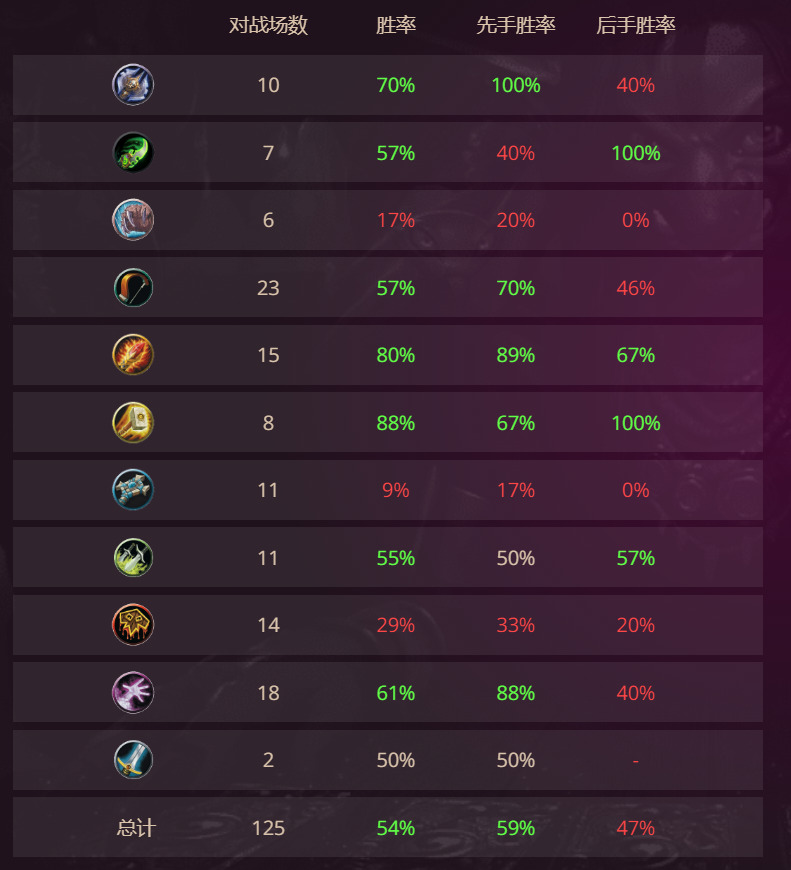Select the Warlock purple hand icon
The width and height of the screenshot is (791, 870).
click(x=133, y=693)
